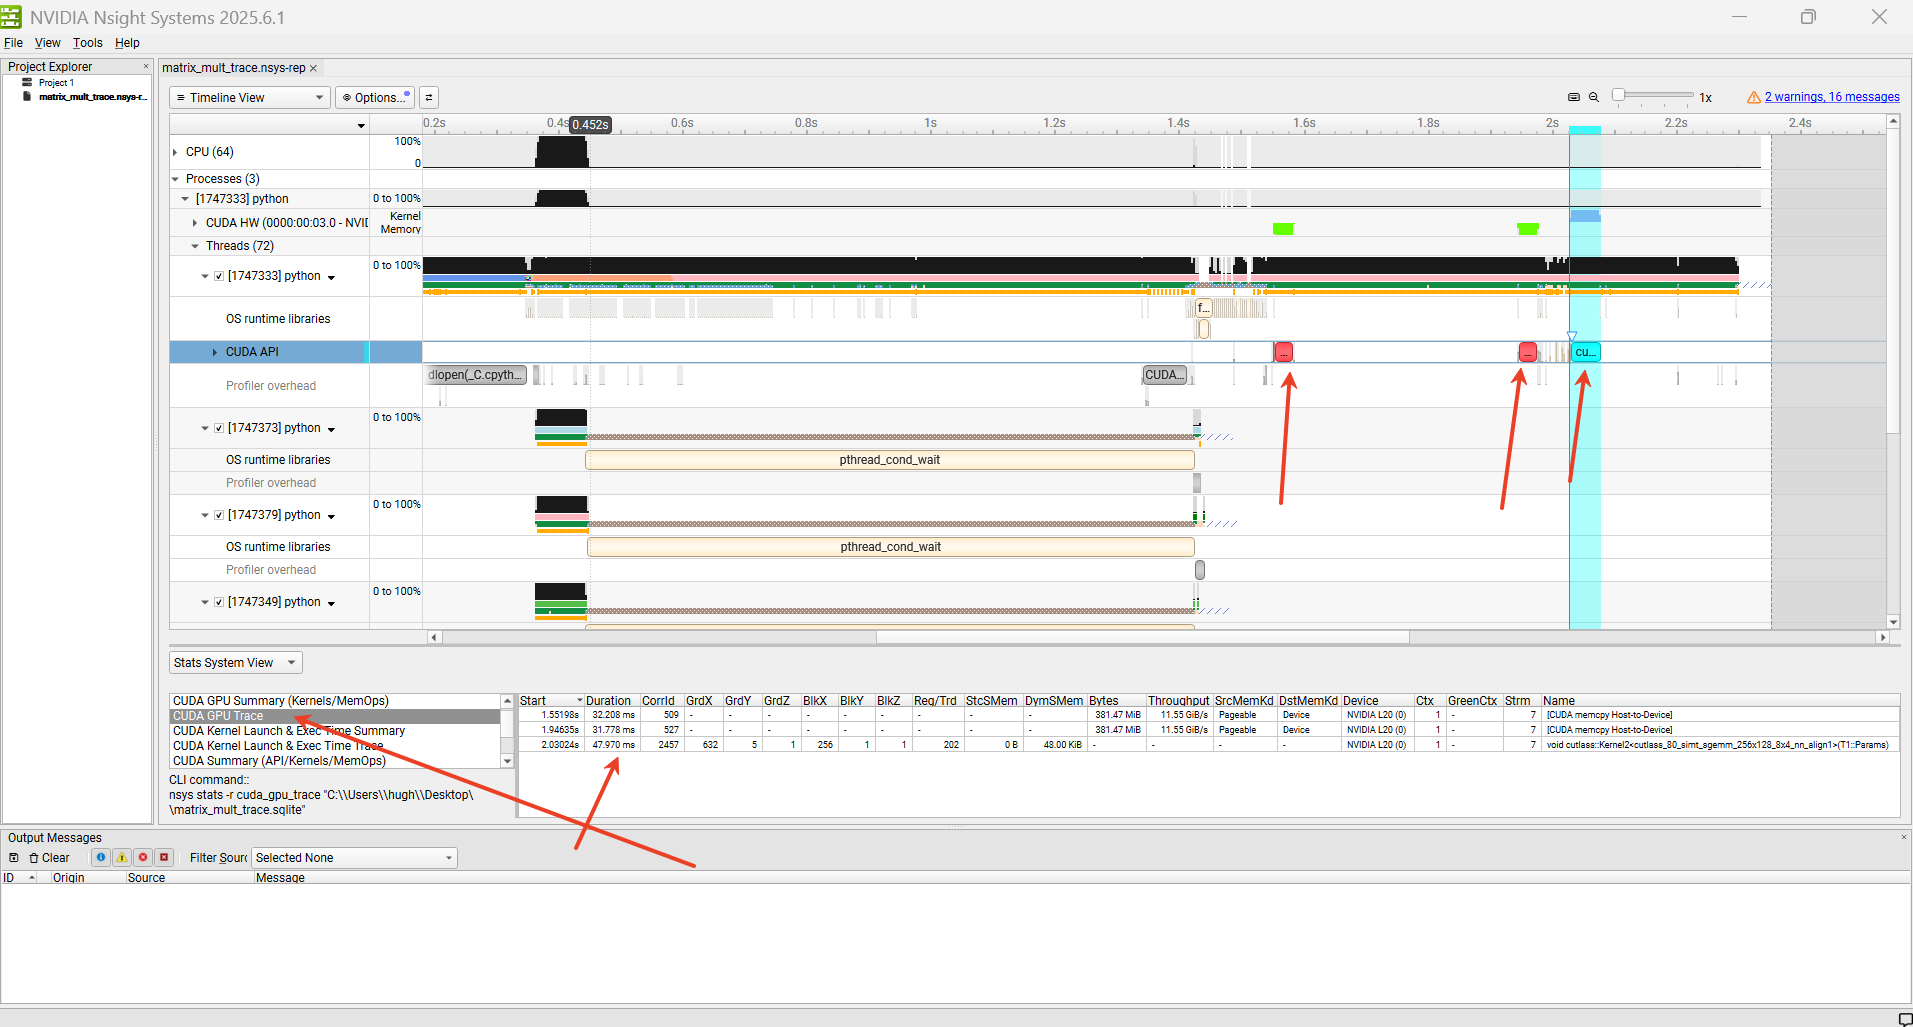The height and width of the screenshot is (1027, 1913).
Task: Open dropdown arrow next to [1747333] python thread
Action: pos(331,277)
